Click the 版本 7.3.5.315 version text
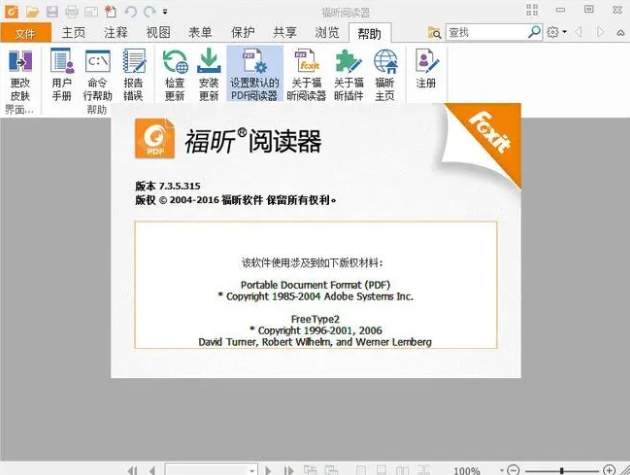 coord(168,186)
